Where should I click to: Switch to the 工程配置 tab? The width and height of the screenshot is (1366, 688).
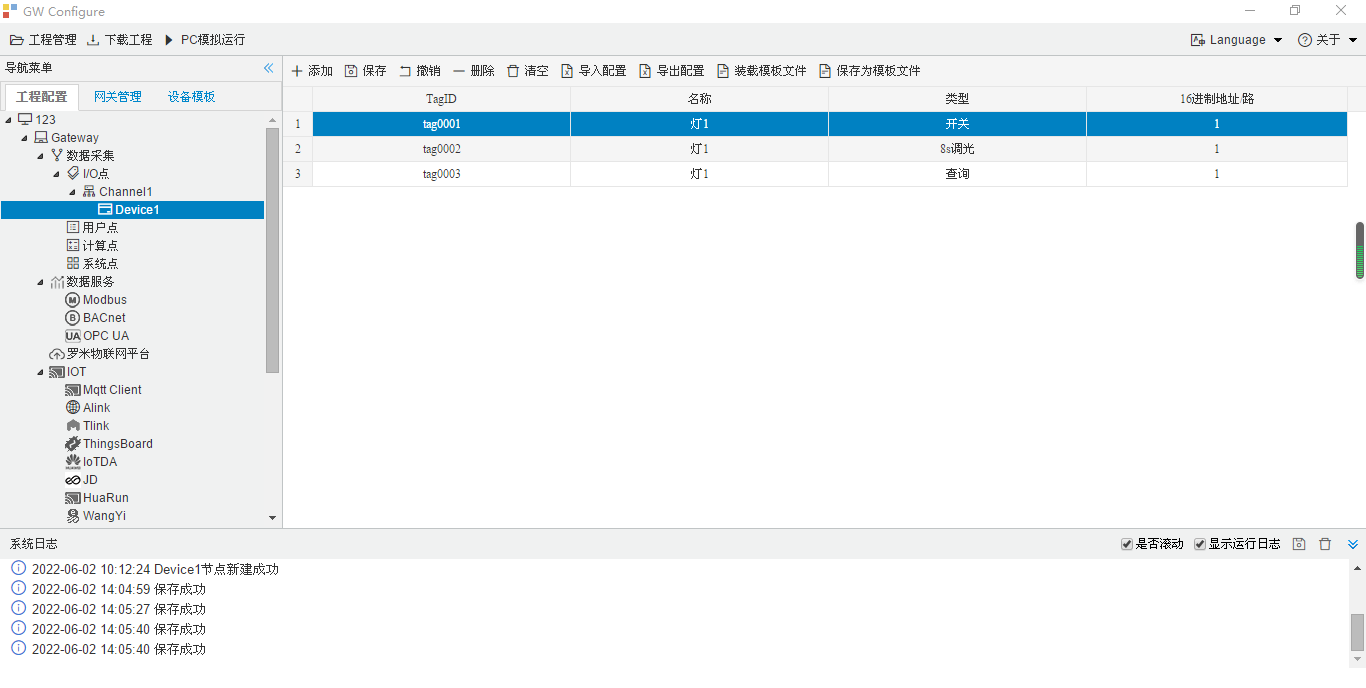click(42, 97)
